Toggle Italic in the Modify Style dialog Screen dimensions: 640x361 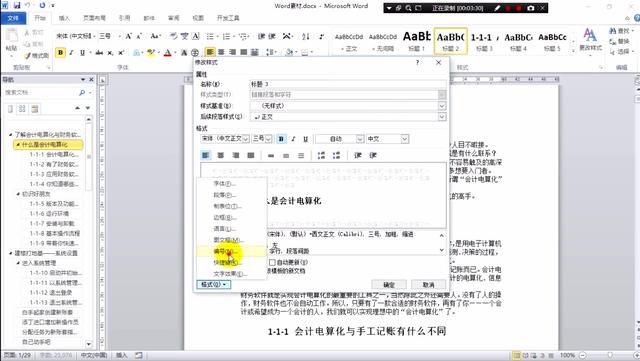[x=293, y=139]
